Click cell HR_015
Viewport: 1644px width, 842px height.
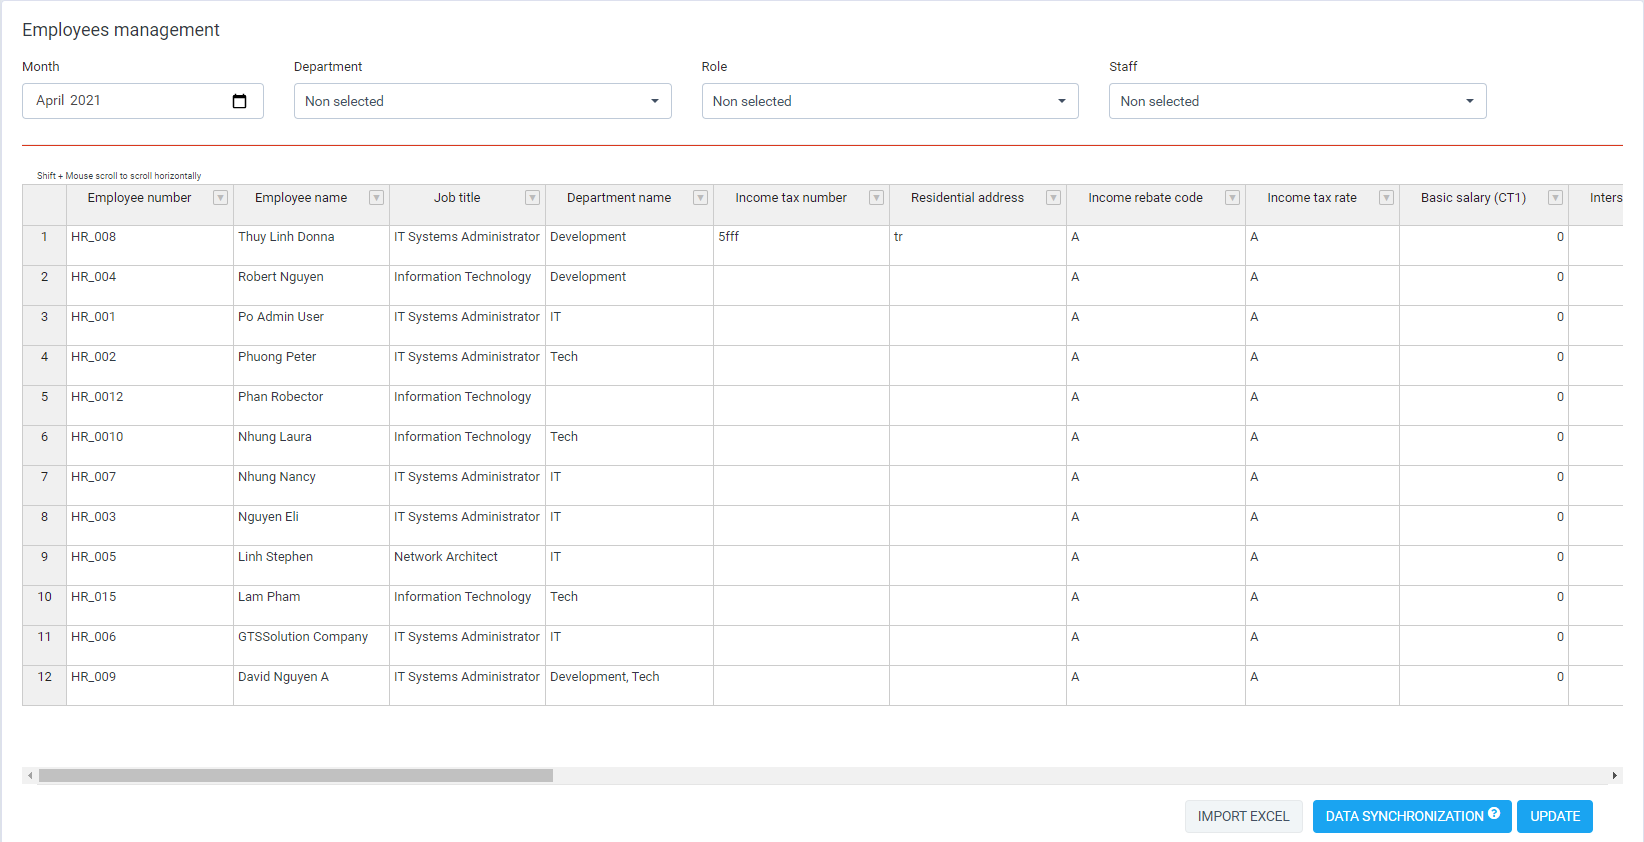point(150,605)
